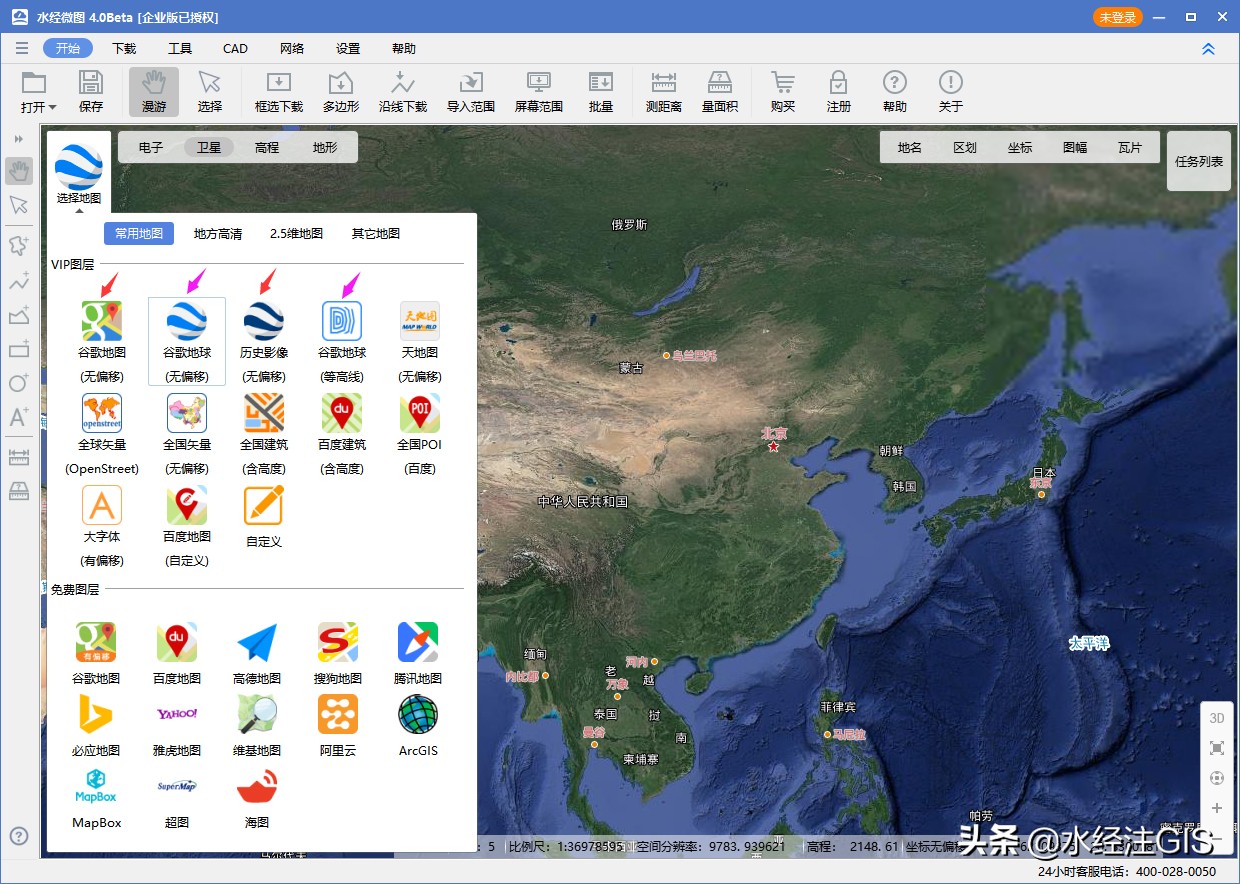Switch map type to 电子
This screenshot has height=884, width=1240.
click(151, 147)
